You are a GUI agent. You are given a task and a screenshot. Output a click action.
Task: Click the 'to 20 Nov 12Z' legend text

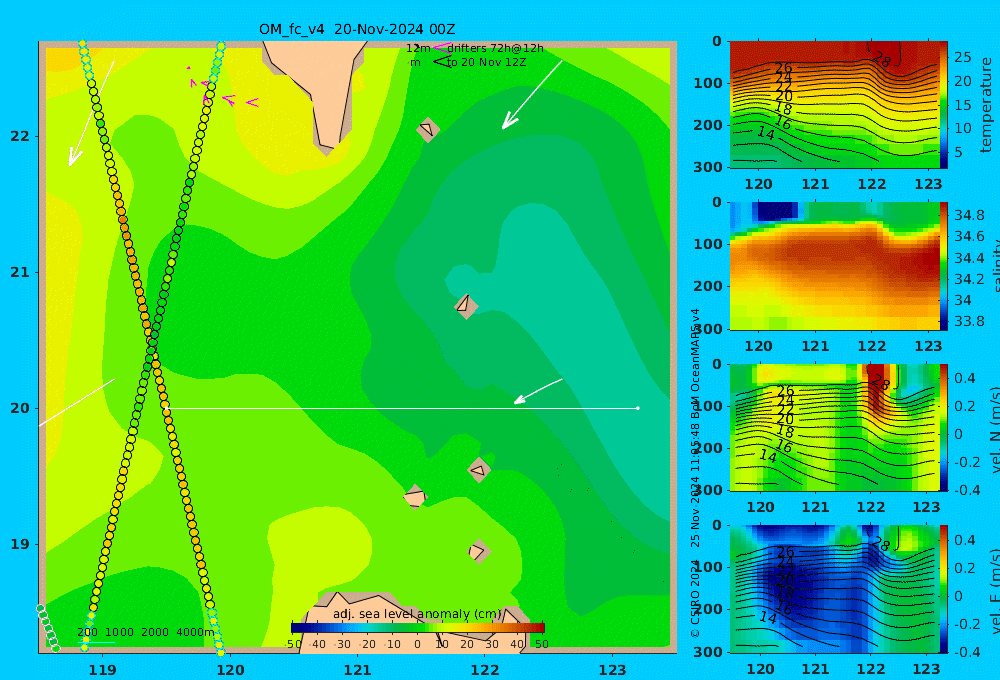tap(487, 62)
